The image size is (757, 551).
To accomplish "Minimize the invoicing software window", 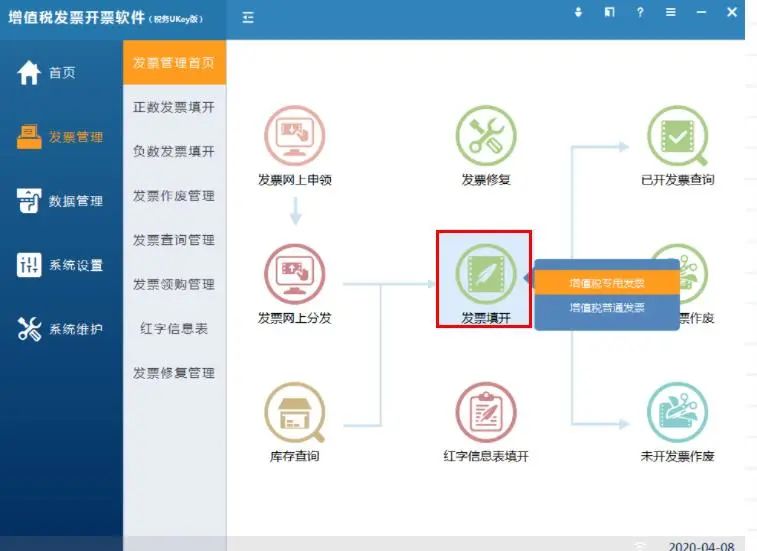I will 701,12.
